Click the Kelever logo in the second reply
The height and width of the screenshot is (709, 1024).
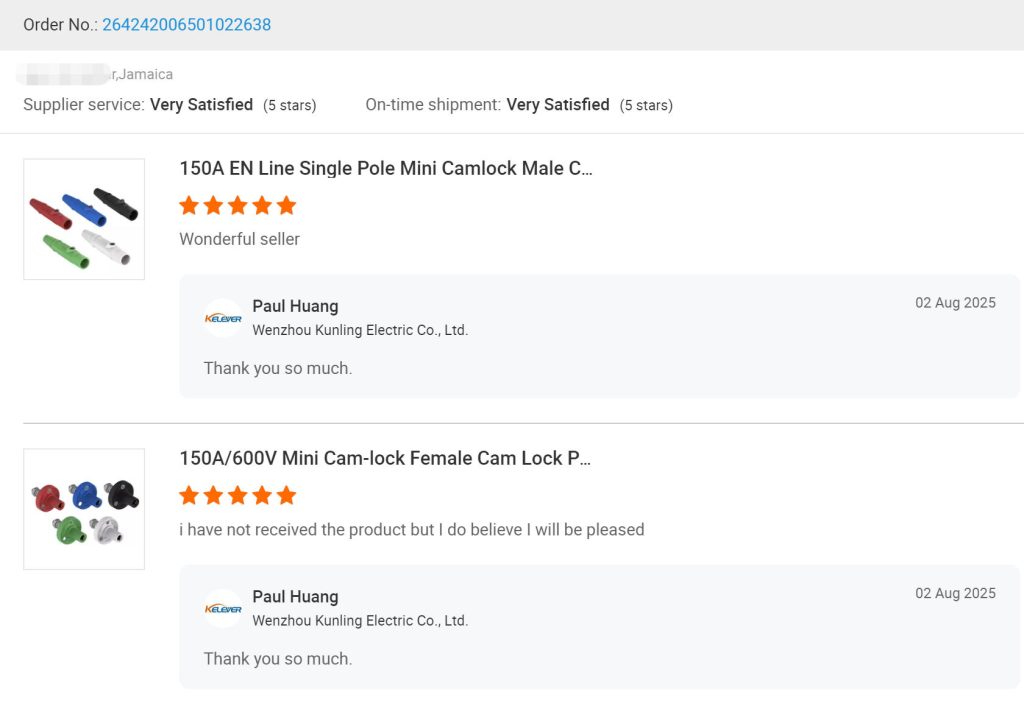(223, 608)
